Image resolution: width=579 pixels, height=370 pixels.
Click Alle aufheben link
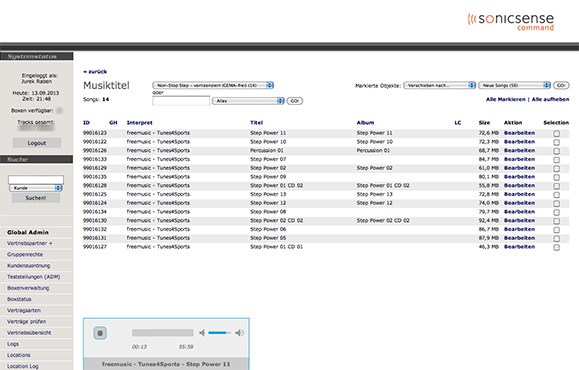point(550,99)
